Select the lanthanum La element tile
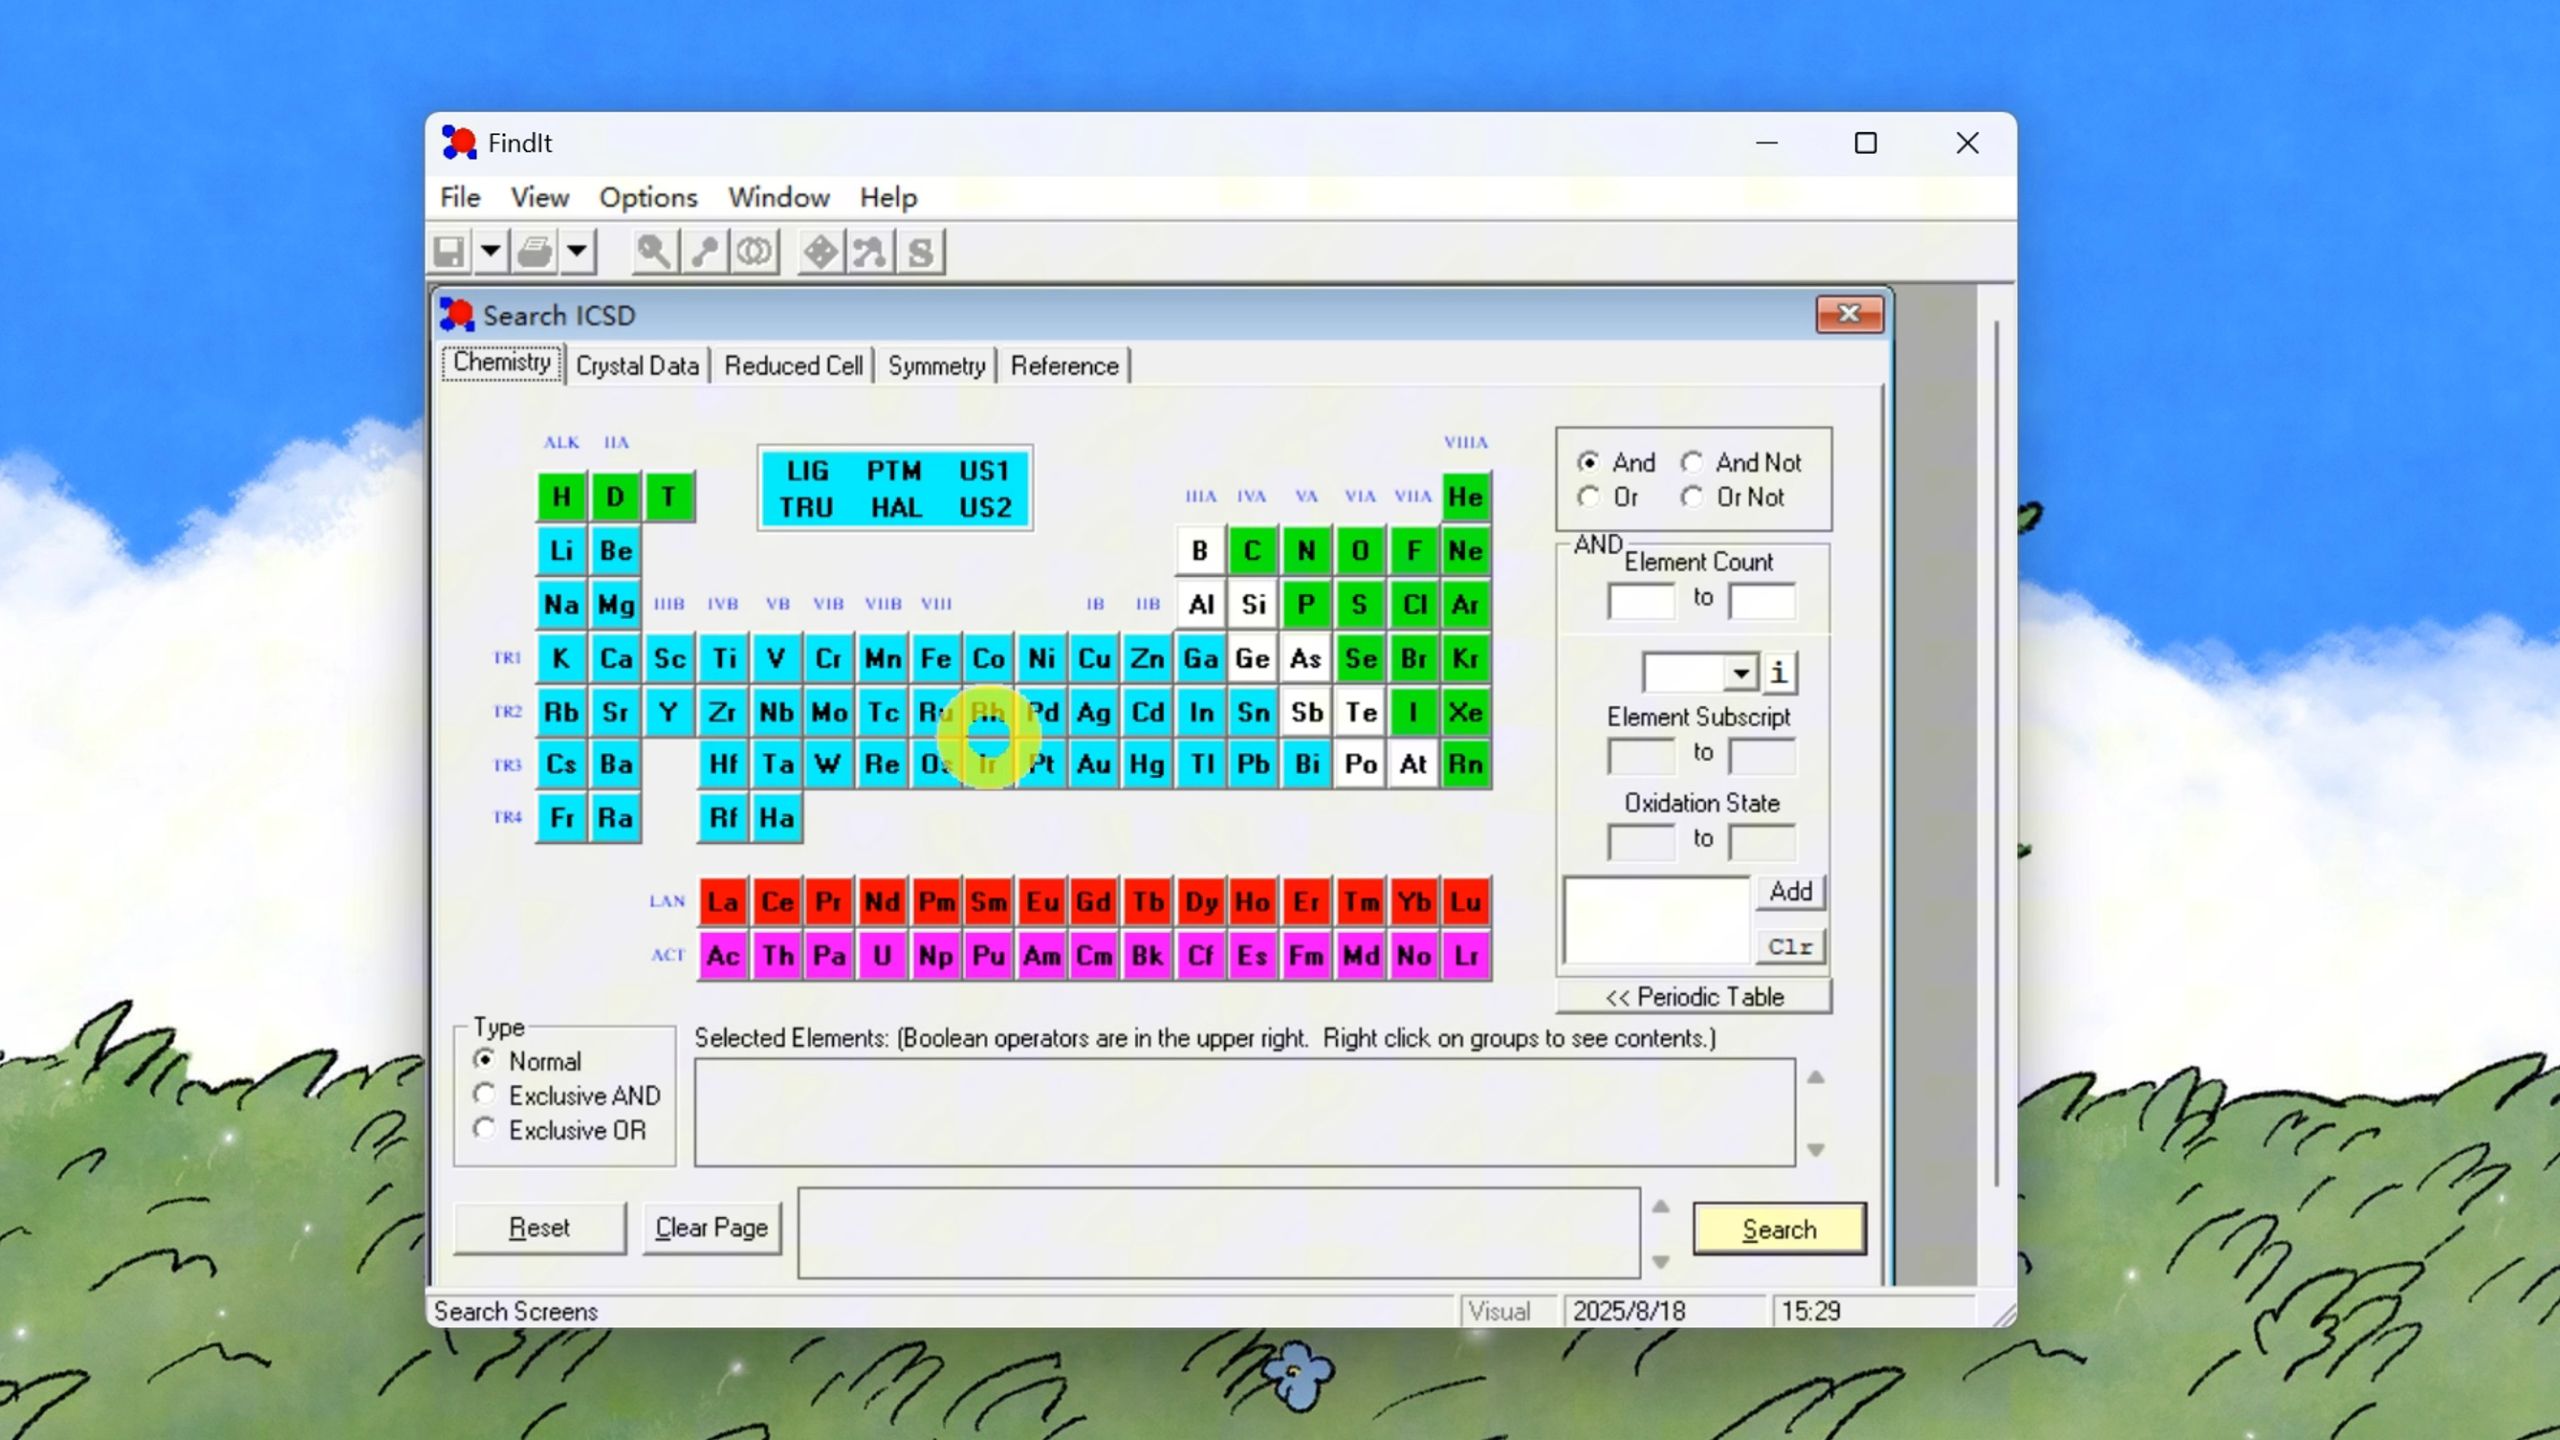 (x=723, y=902)
